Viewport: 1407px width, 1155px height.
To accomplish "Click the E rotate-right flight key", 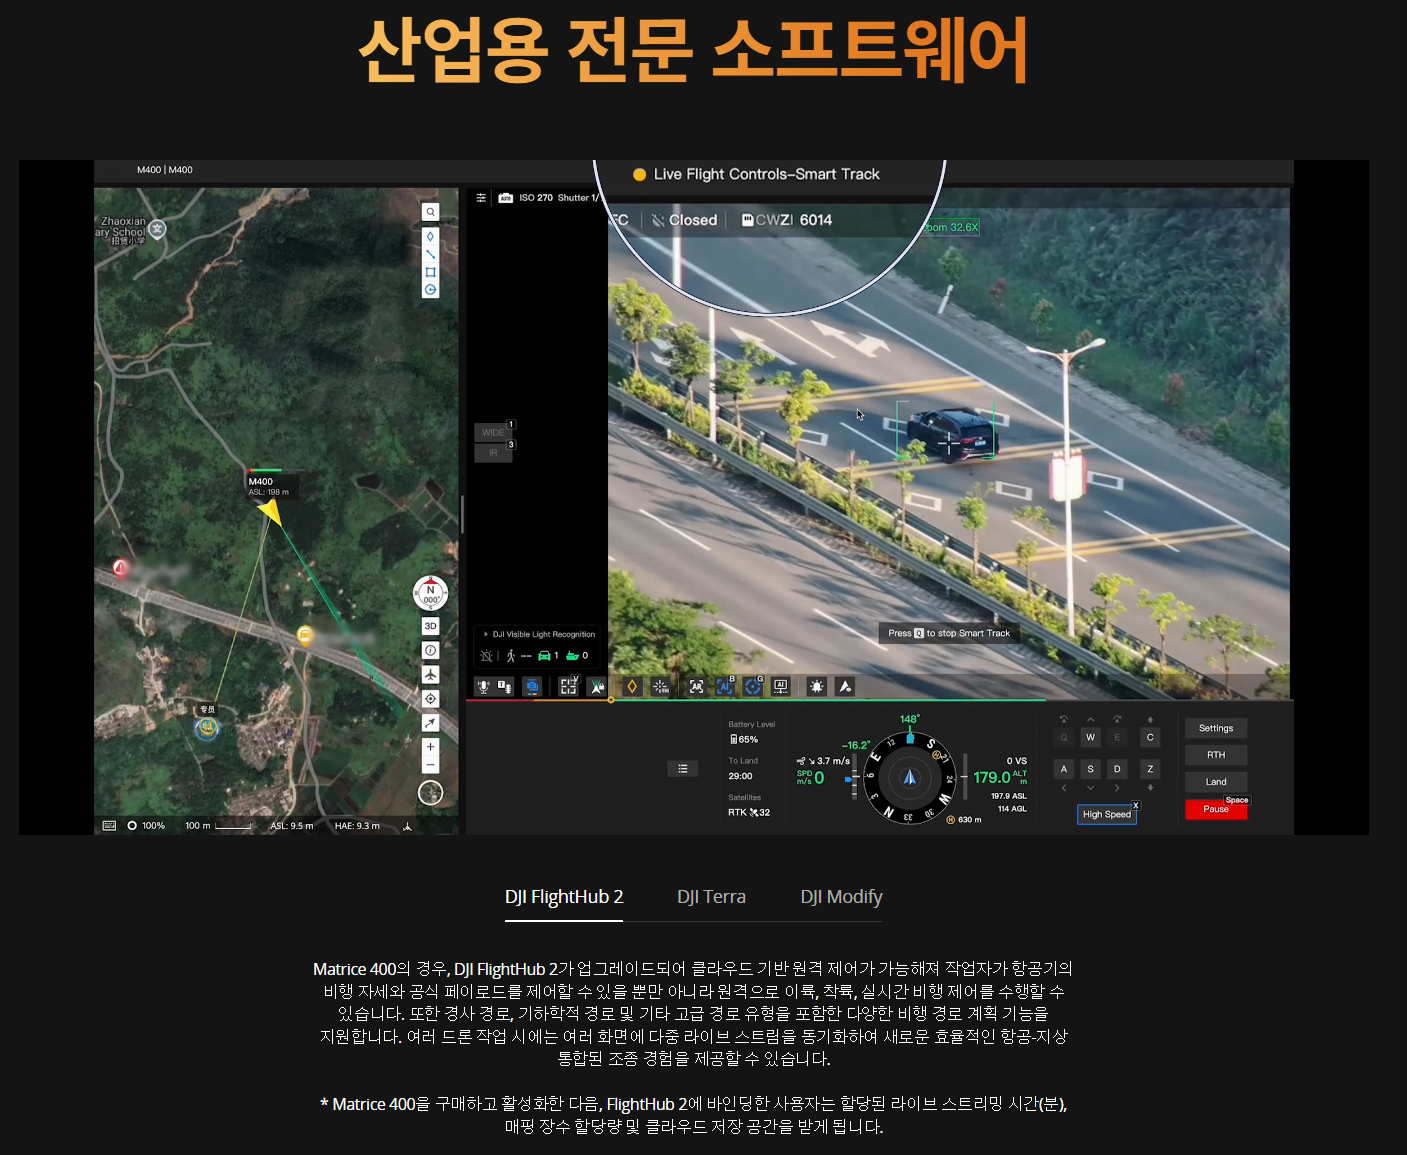I will 1117,737.
